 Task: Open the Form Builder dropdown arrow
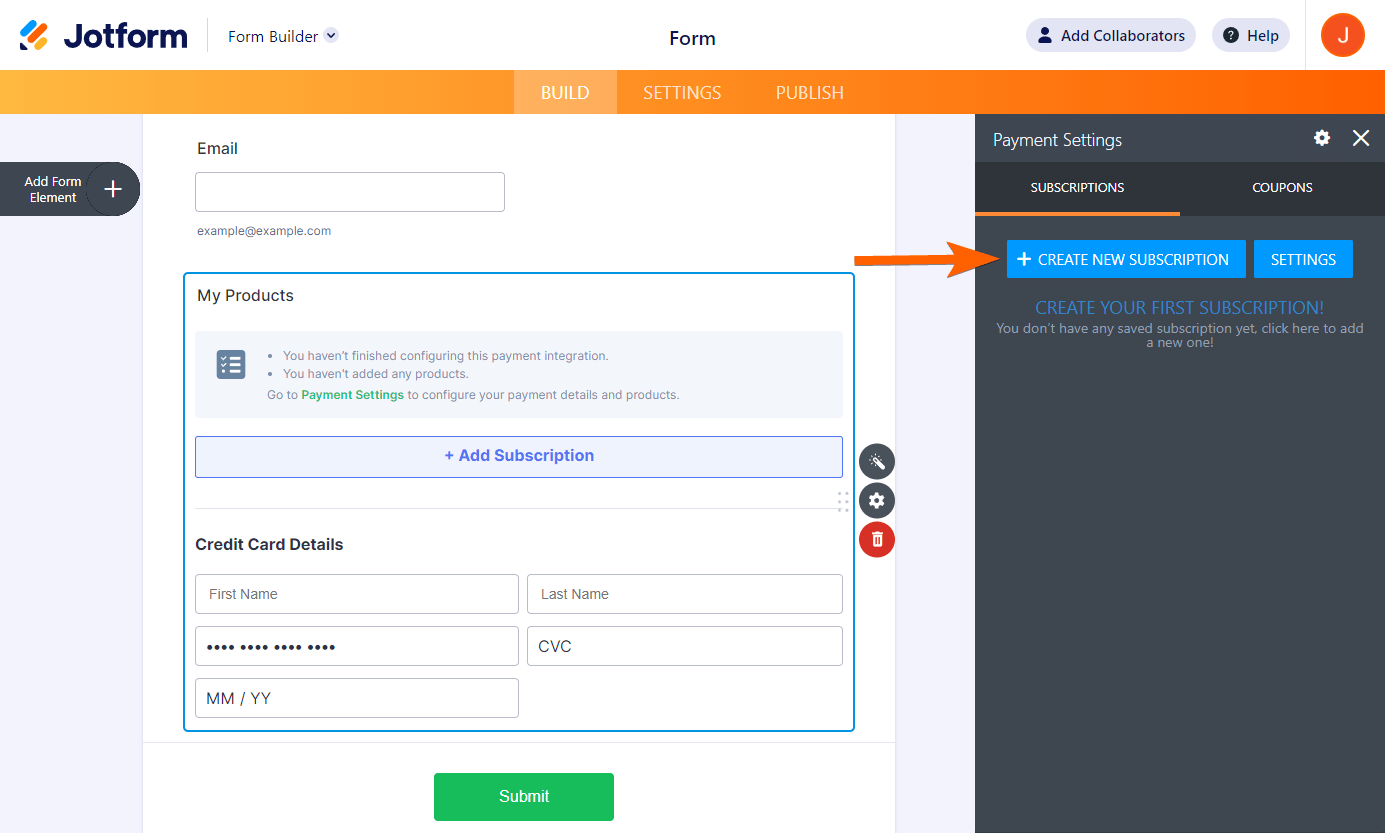pyautogui.click(x=332, y=35)
